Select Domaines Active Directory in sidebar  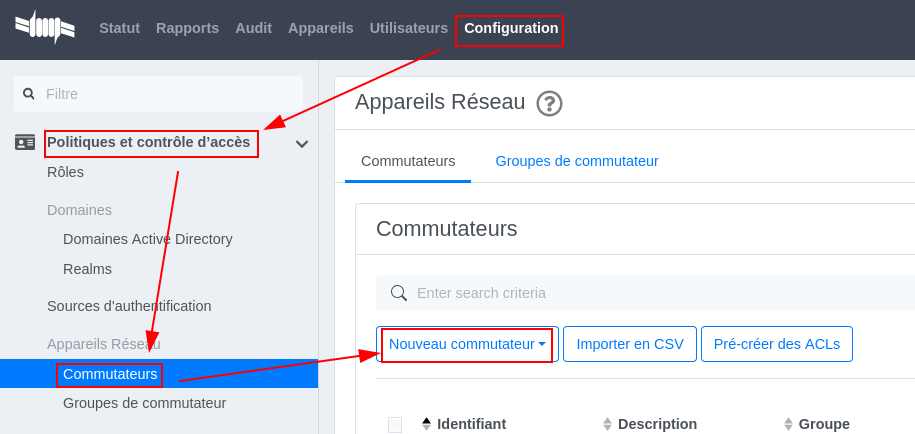[148, 239]
